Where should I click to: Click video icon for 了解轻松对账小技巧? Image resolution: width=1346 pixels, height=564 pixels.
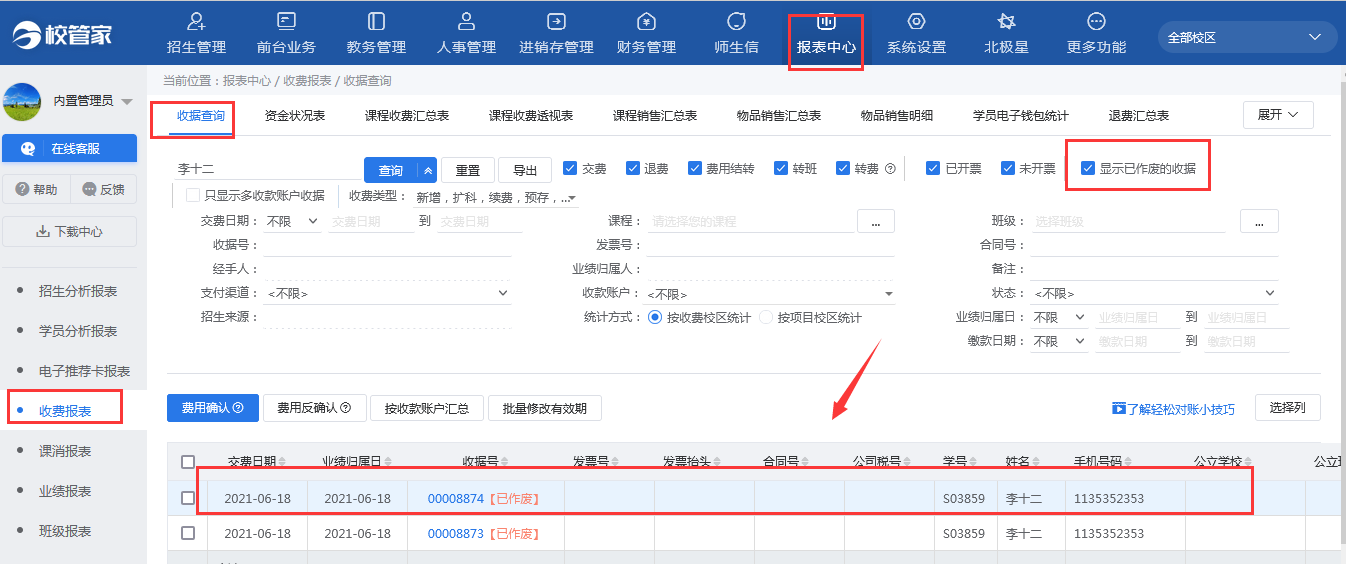pyautogui.click(x=1119, y=409)
